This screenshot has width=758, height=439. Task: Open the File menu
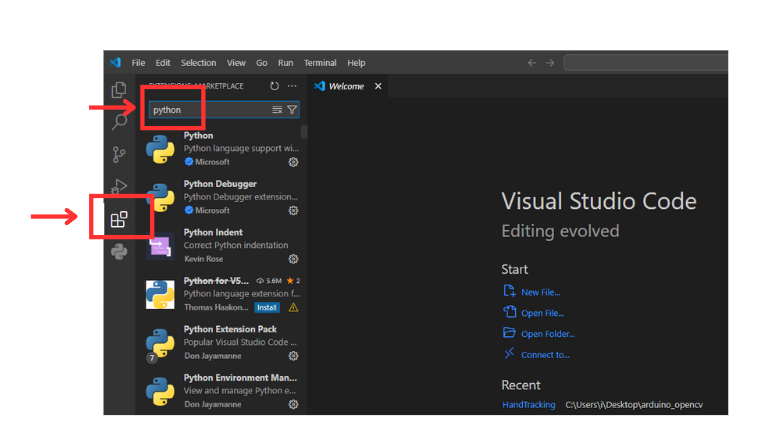point(138,63)
